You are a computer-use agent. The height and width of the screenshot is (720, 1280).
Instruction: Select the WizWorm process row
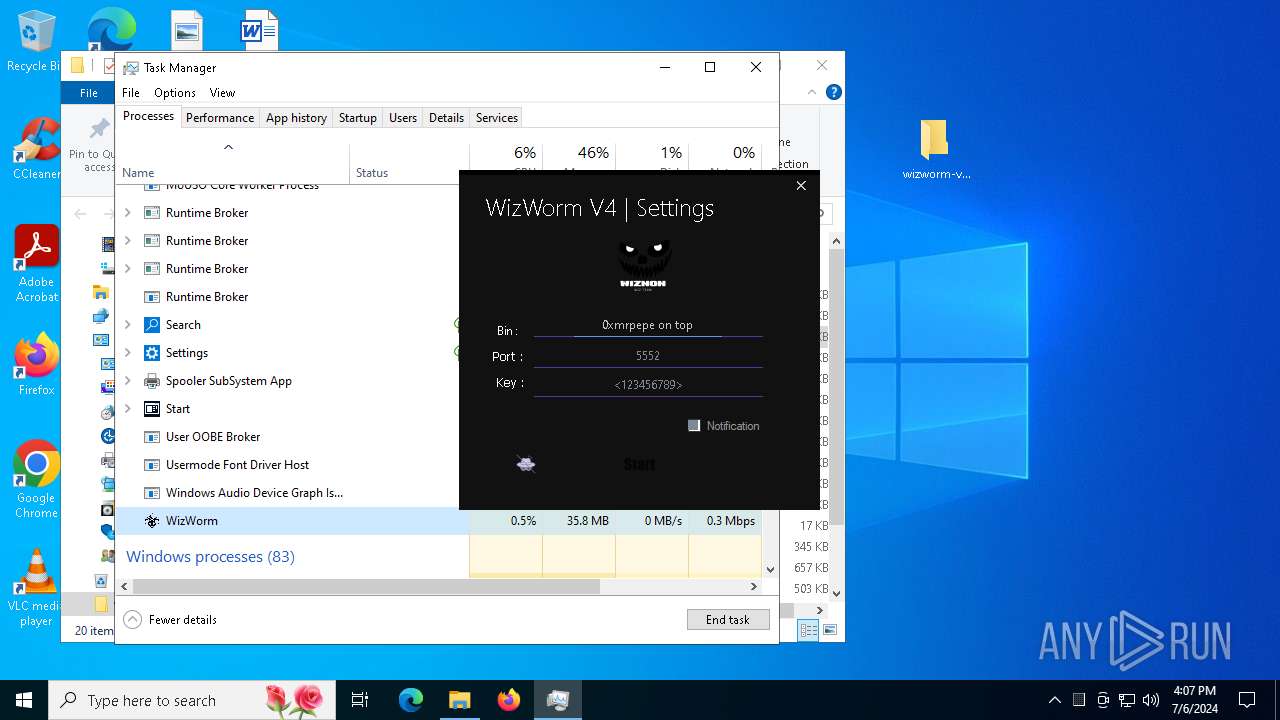440,521
